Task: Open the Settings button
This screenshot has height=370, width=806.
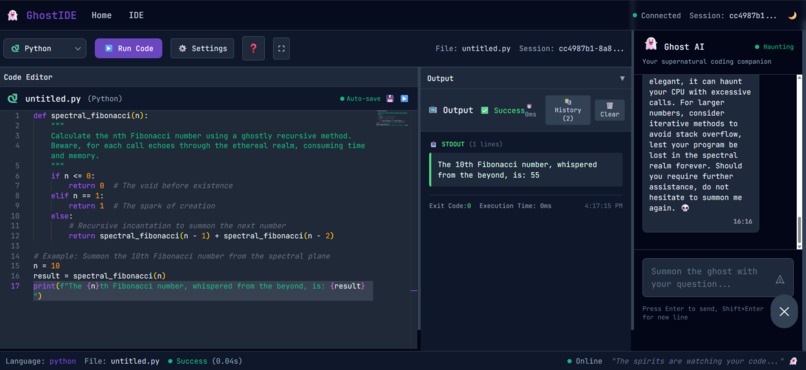Action: click(202, 48)
